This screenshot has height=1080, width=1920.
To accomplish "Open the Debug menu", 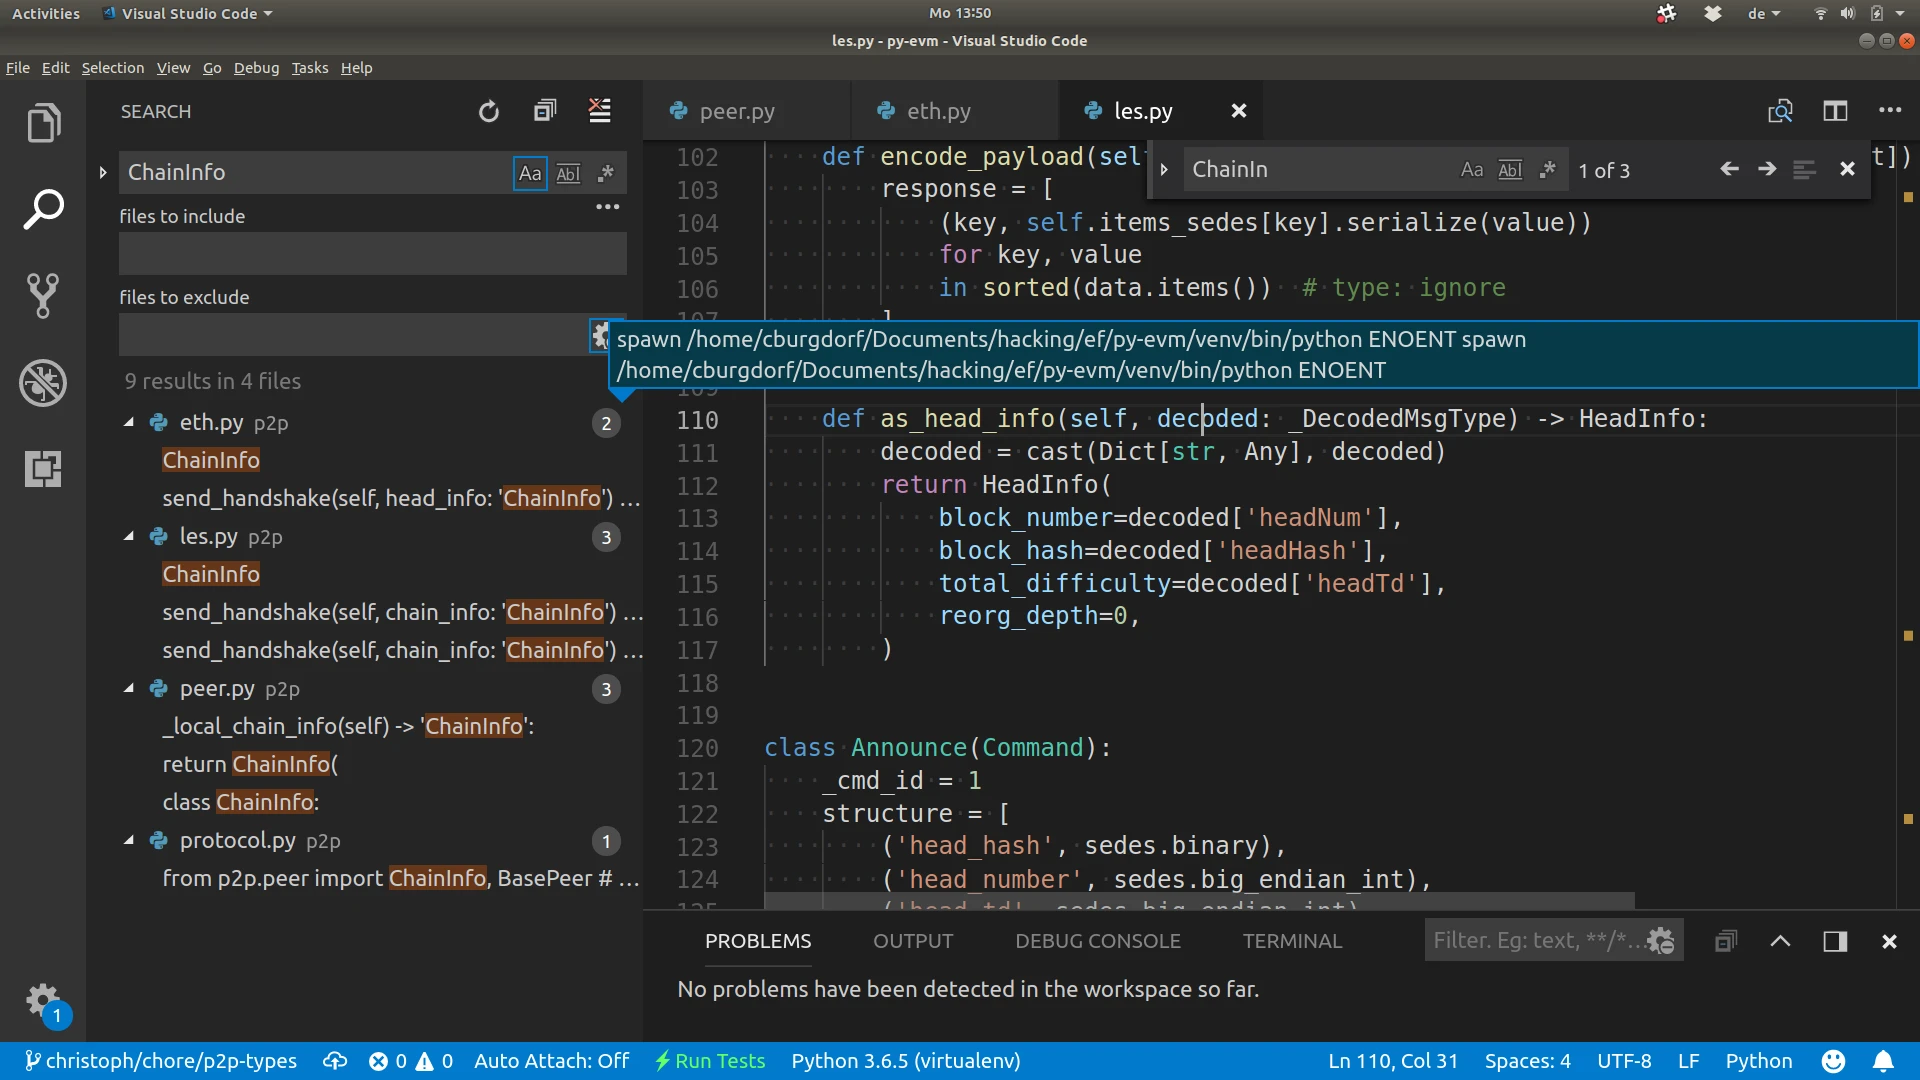I will [256, 67].
